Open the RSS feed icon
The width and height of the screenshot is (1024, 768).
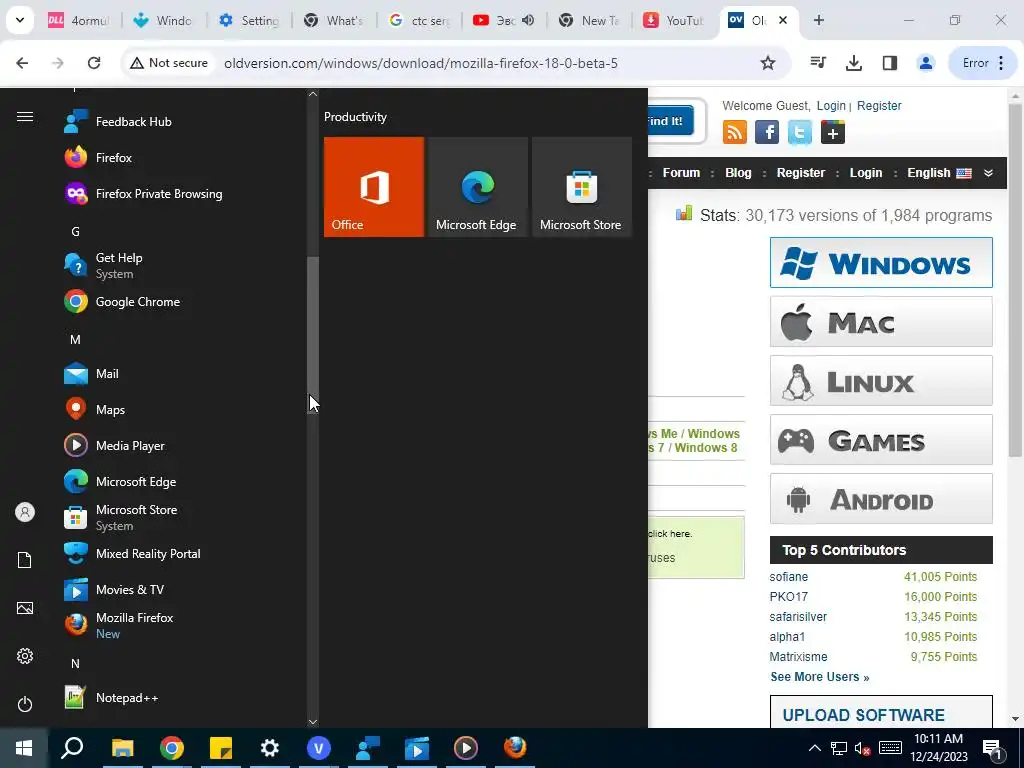(x=735, y=132)
